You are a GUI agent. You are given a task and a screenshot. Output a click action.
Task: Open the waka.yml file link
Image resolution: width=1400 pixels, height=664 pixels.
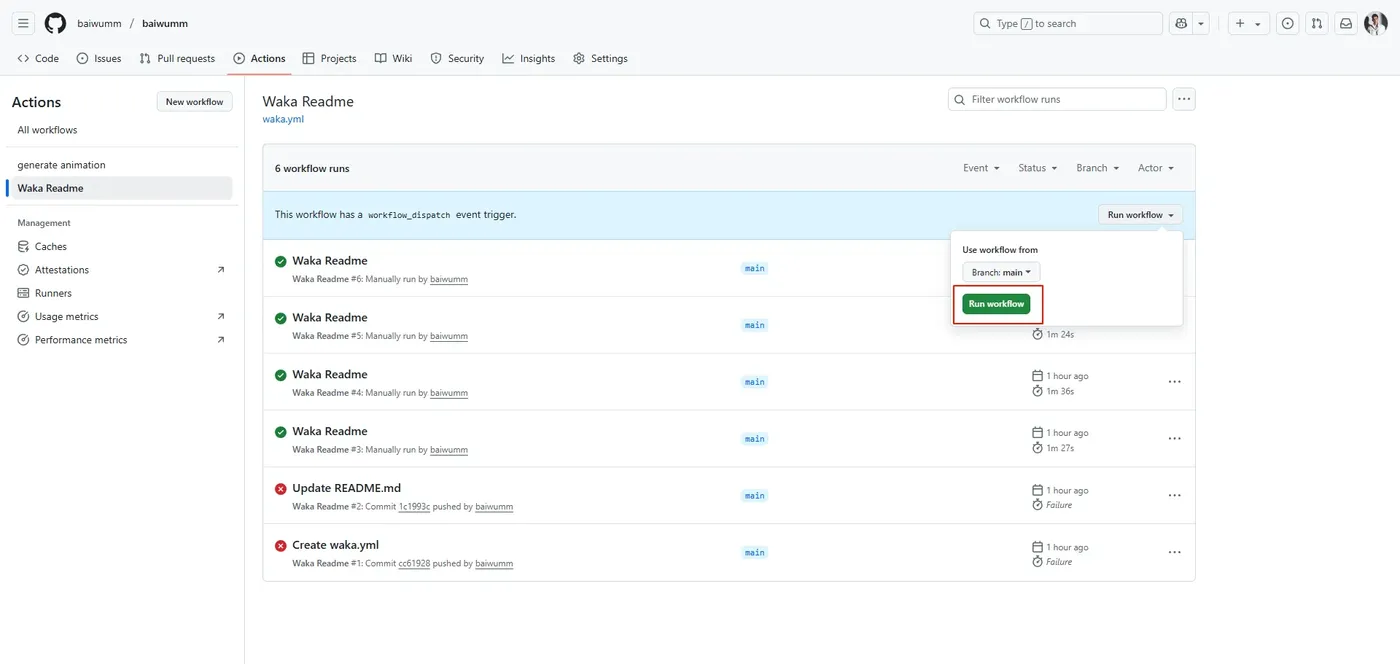click(x=283, y=119)
